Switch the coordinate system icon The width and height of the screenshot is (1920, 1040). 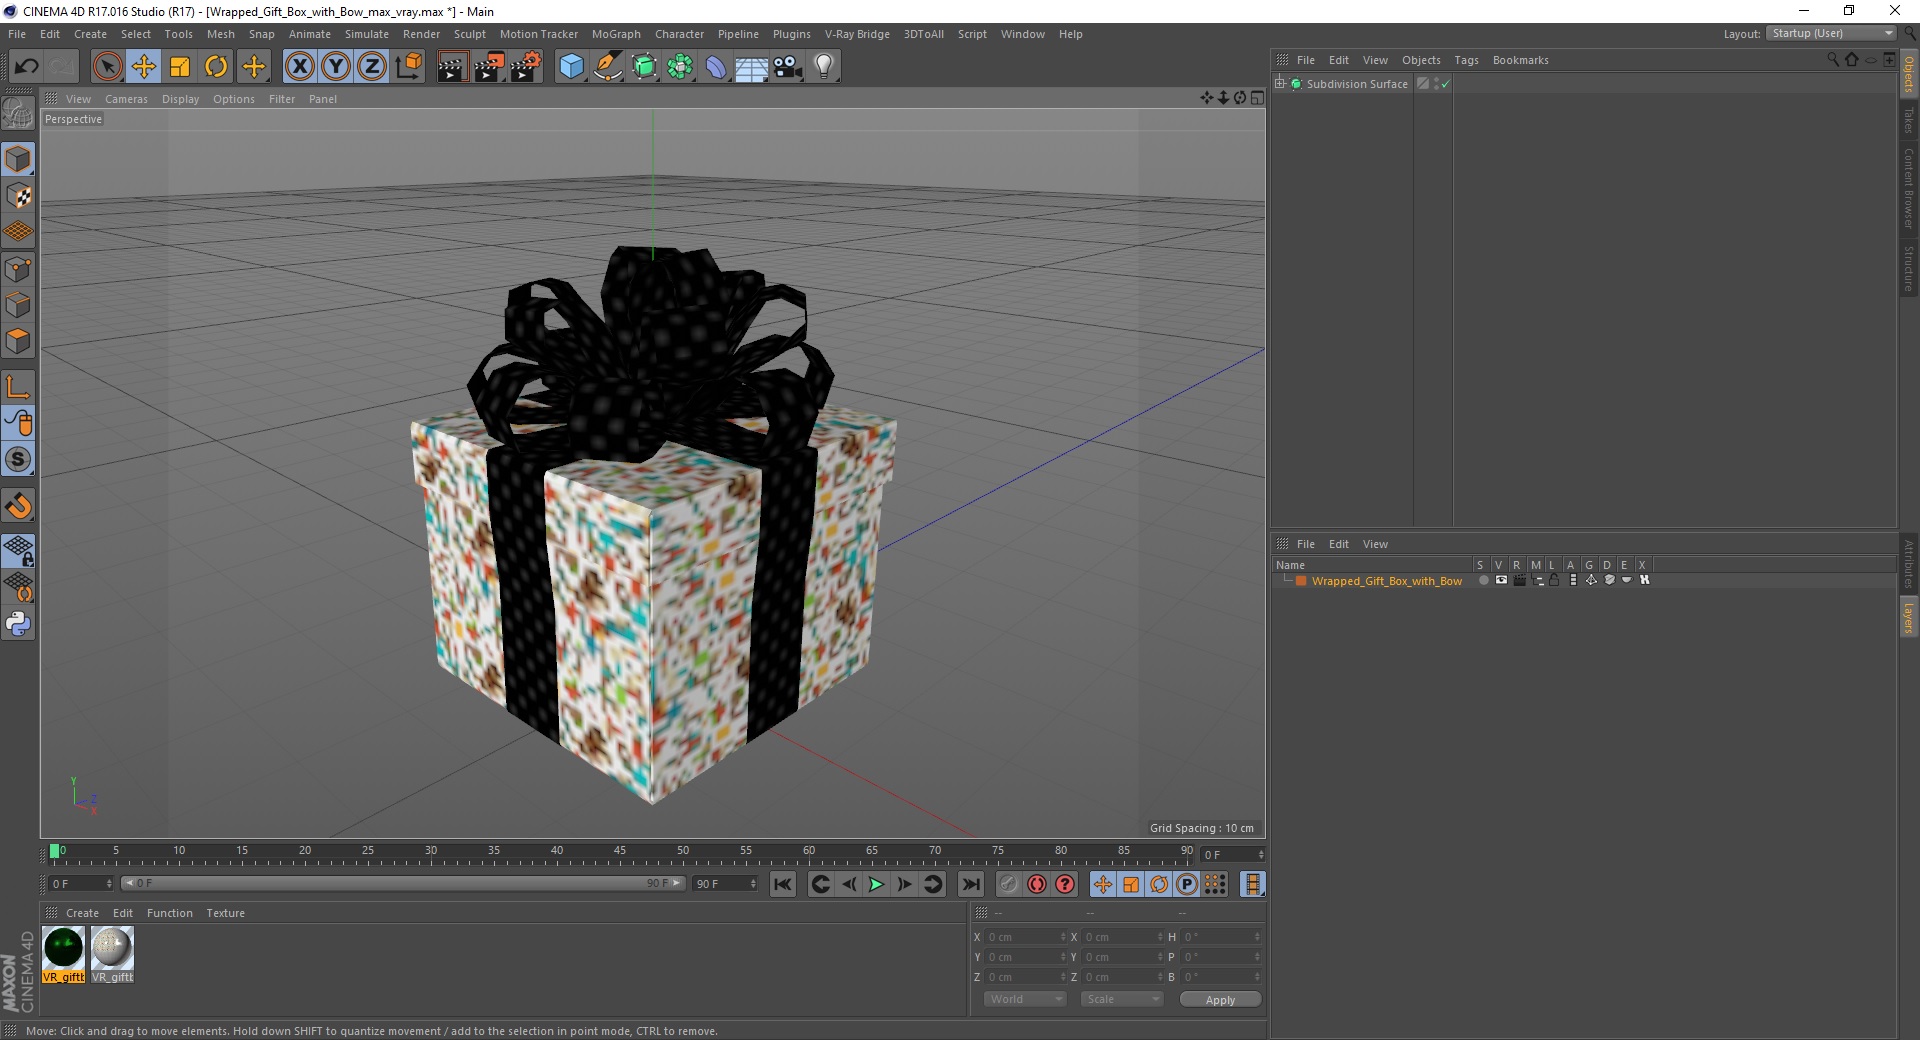pos(408,67)
